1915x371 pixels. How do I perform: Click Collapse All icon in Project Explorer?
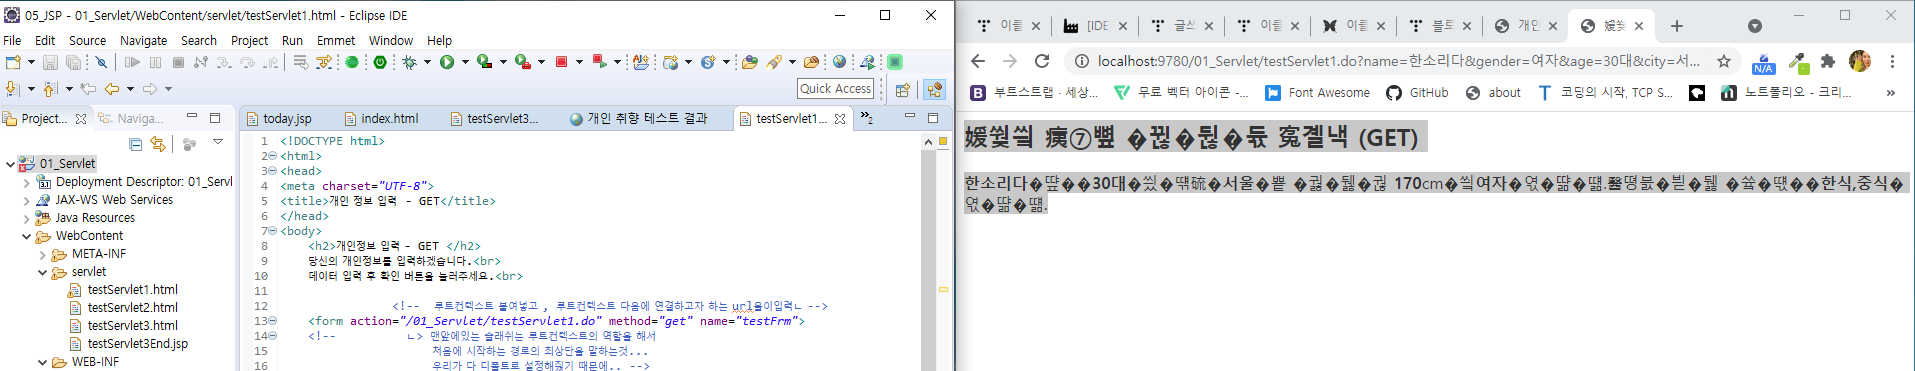point(135,144)
